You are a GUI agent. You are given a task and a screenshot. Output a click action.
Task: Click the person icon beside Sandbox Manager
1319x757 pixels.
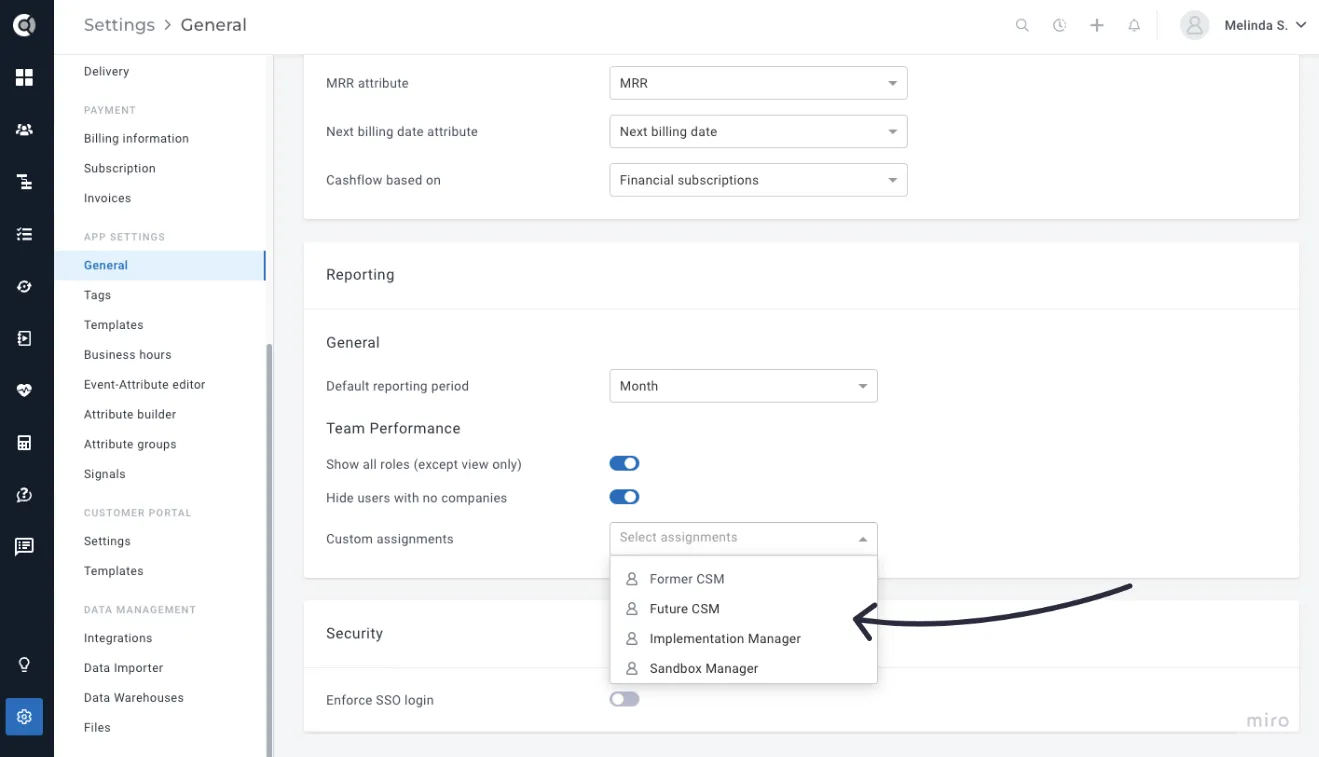(x=632, y=668)
